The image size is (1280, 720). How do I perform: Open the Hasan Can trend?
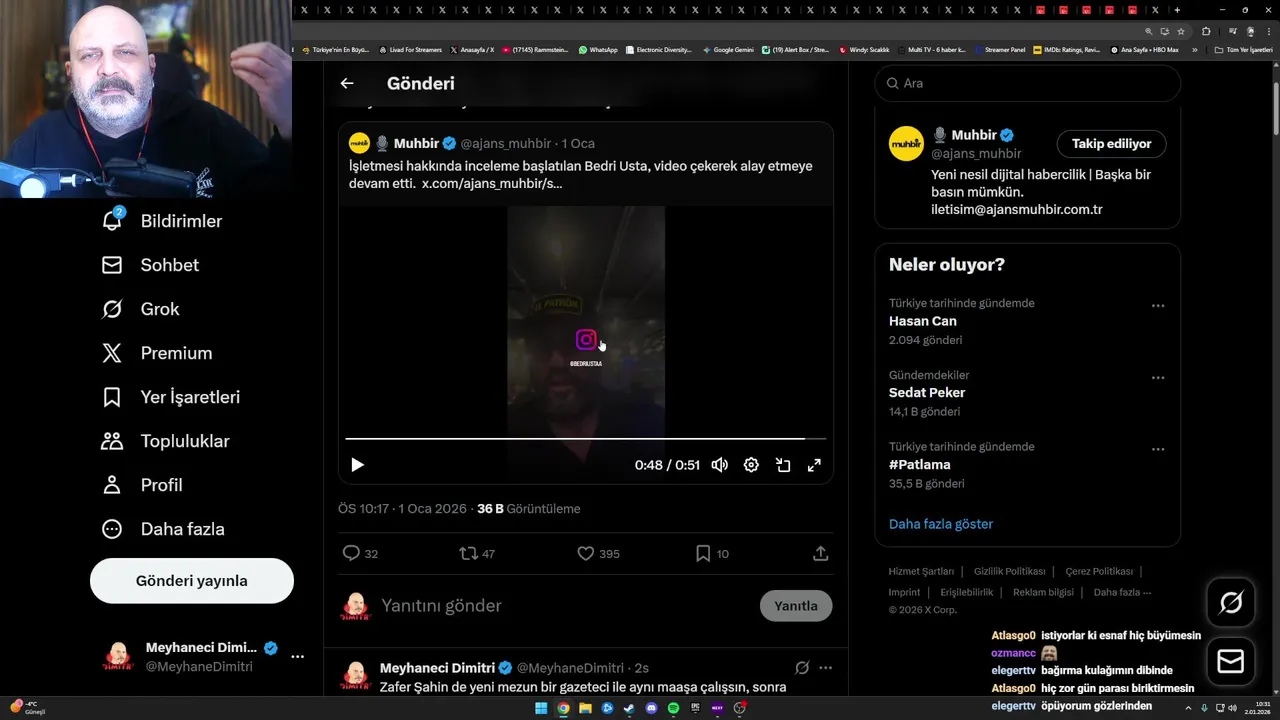pyautogui.click(x=923, y=321)
